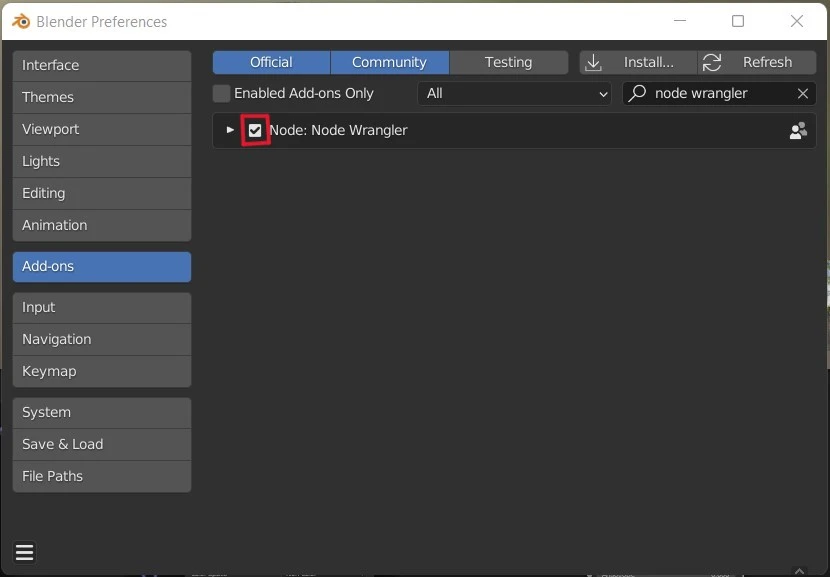The width and height of the screenshot is (830, 577).
Task: Toggle the Community add-ons filter
Action: pos(390,62)
